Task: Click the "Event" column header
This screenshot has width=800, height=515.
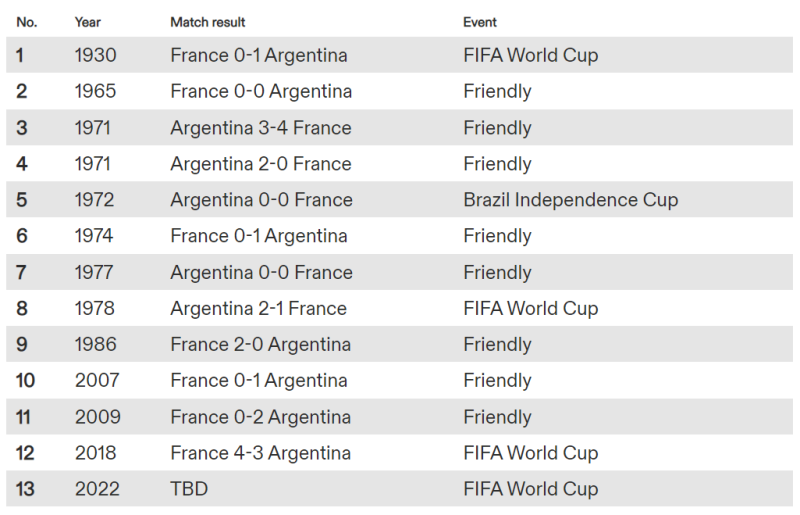Action: click(x=480, y=22)
